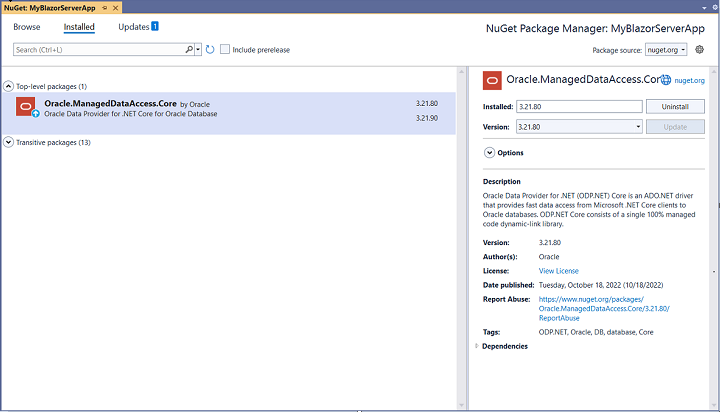Click update-available arrow on package icon
This screenshot has width=720, height=412.
pyautogui.click(x=35, y=113)
